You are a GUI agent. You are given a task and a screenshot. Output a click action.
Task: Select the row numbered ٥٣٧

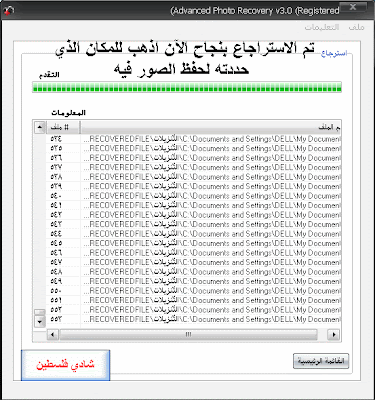pos(194,167)
